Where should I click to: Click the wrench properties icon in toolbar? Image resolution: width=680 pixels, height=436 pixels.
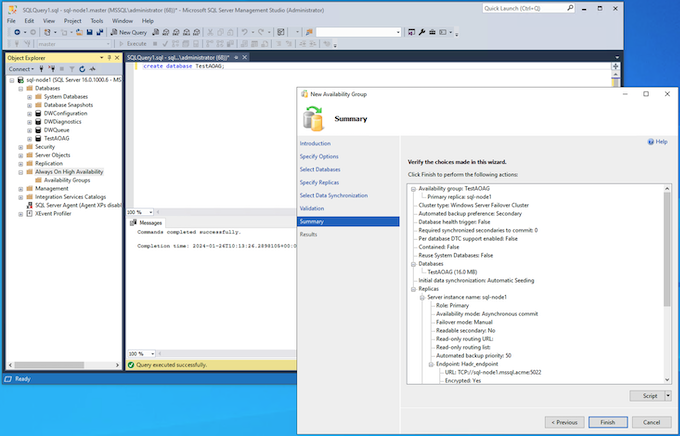pyautogui.click(x=422, y=32)
